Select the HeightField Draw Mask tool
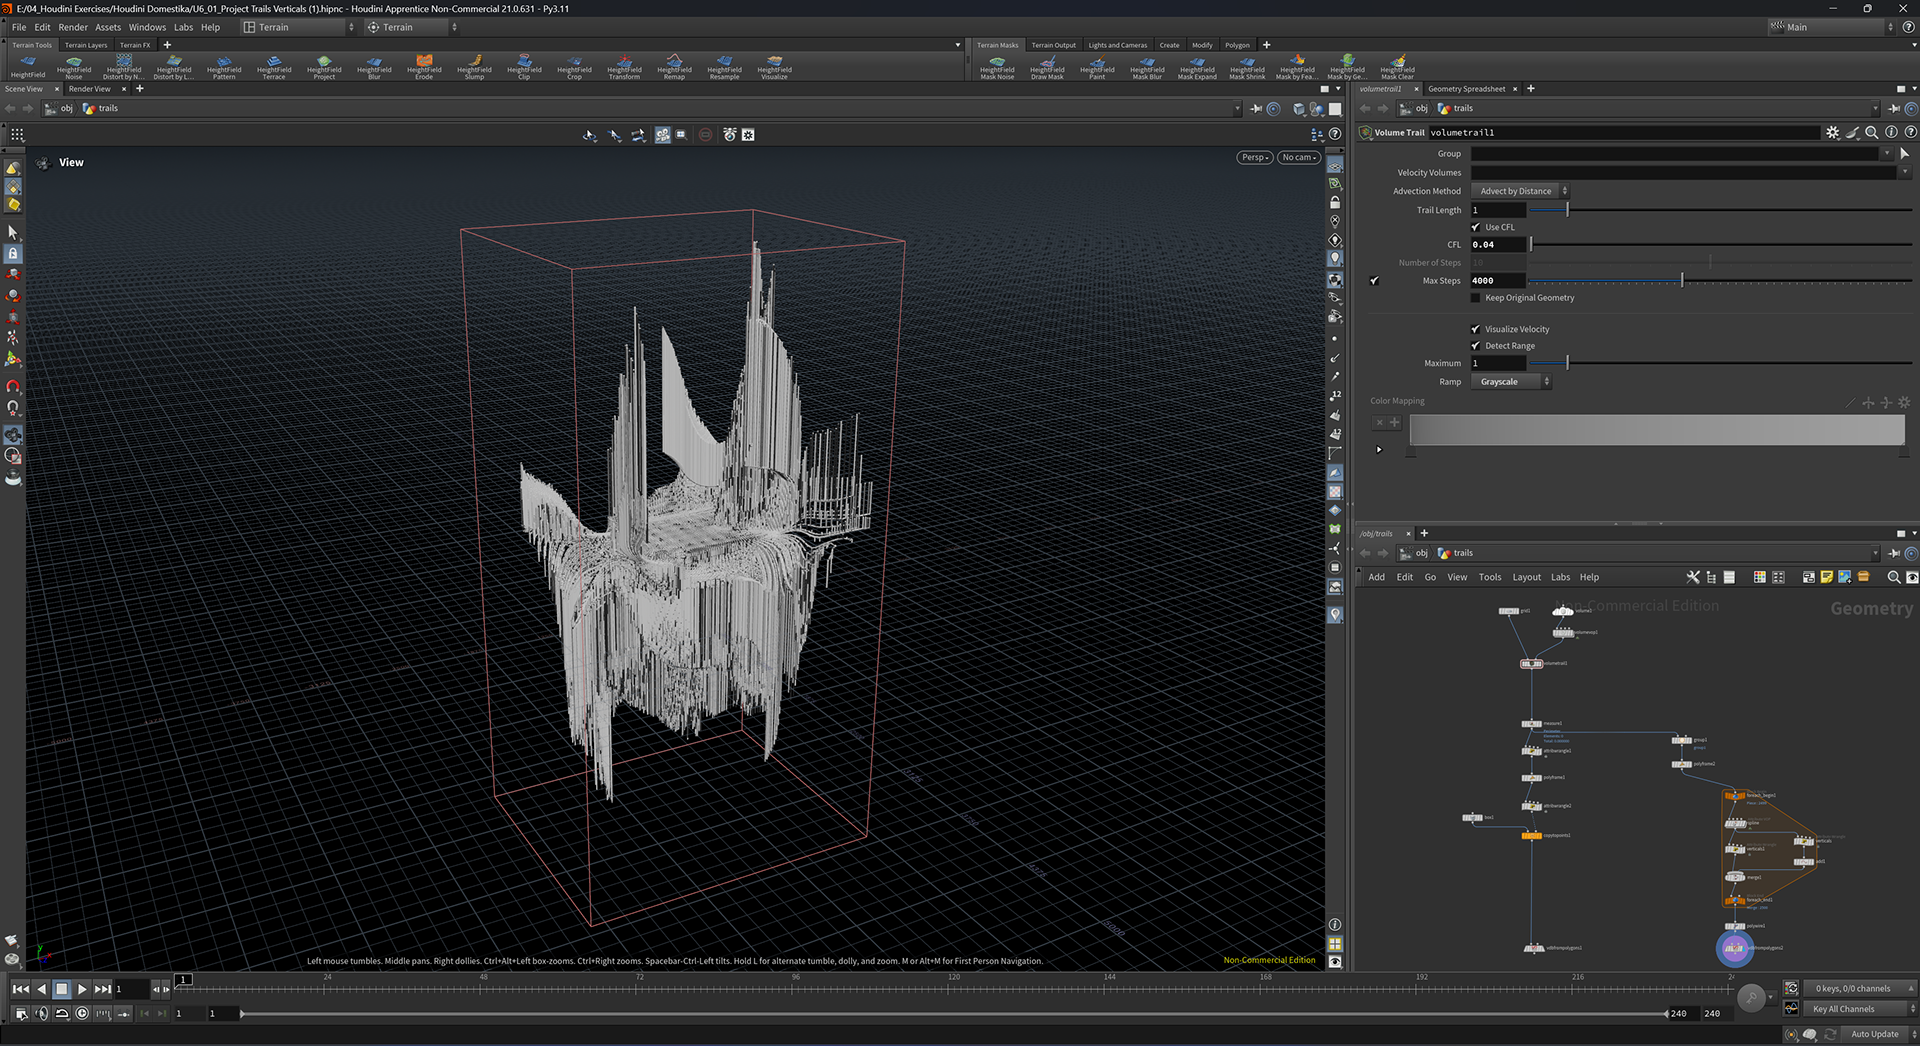1920x1046 pixels. coord(1047,67)
